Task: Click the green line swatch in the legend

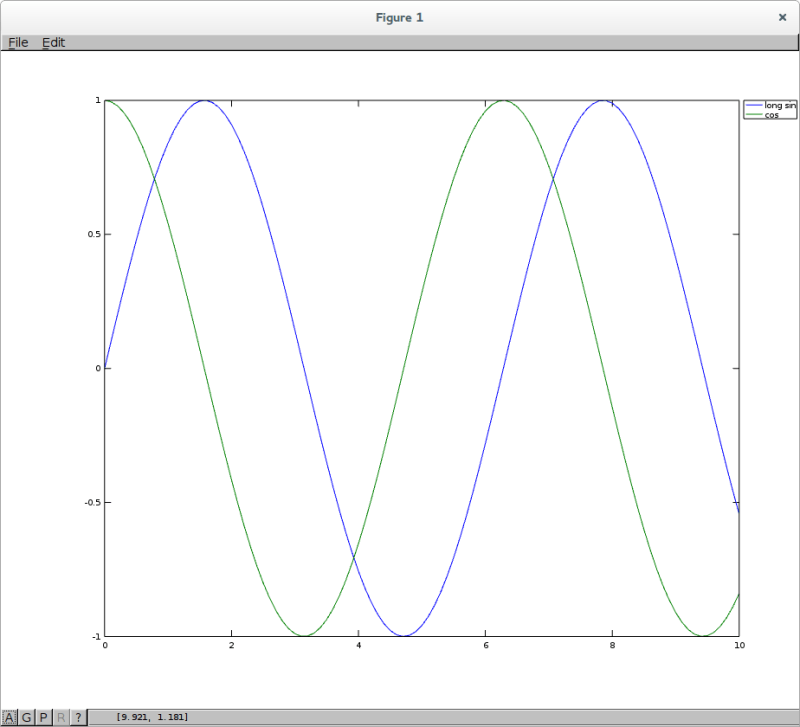Action: coord(753,113)
